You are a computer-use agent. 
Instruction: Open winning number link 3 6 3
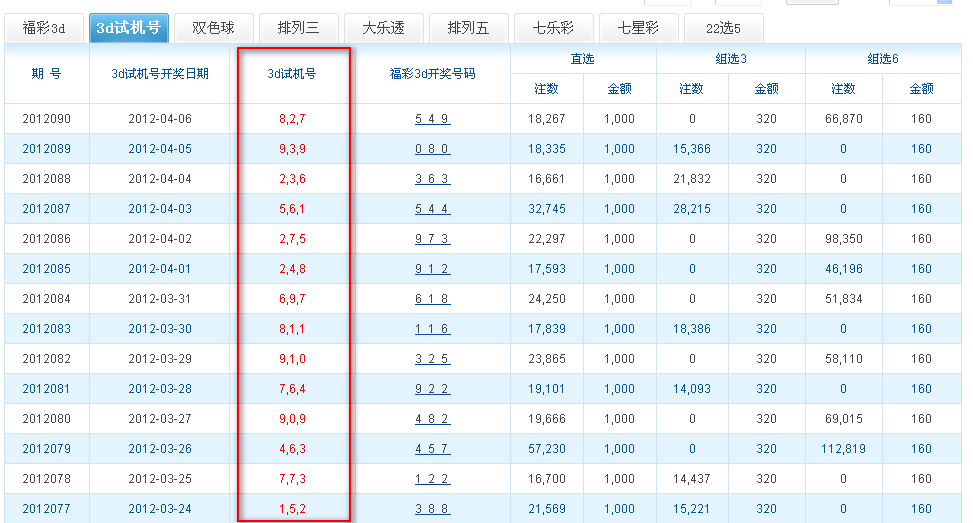(433, 179)
